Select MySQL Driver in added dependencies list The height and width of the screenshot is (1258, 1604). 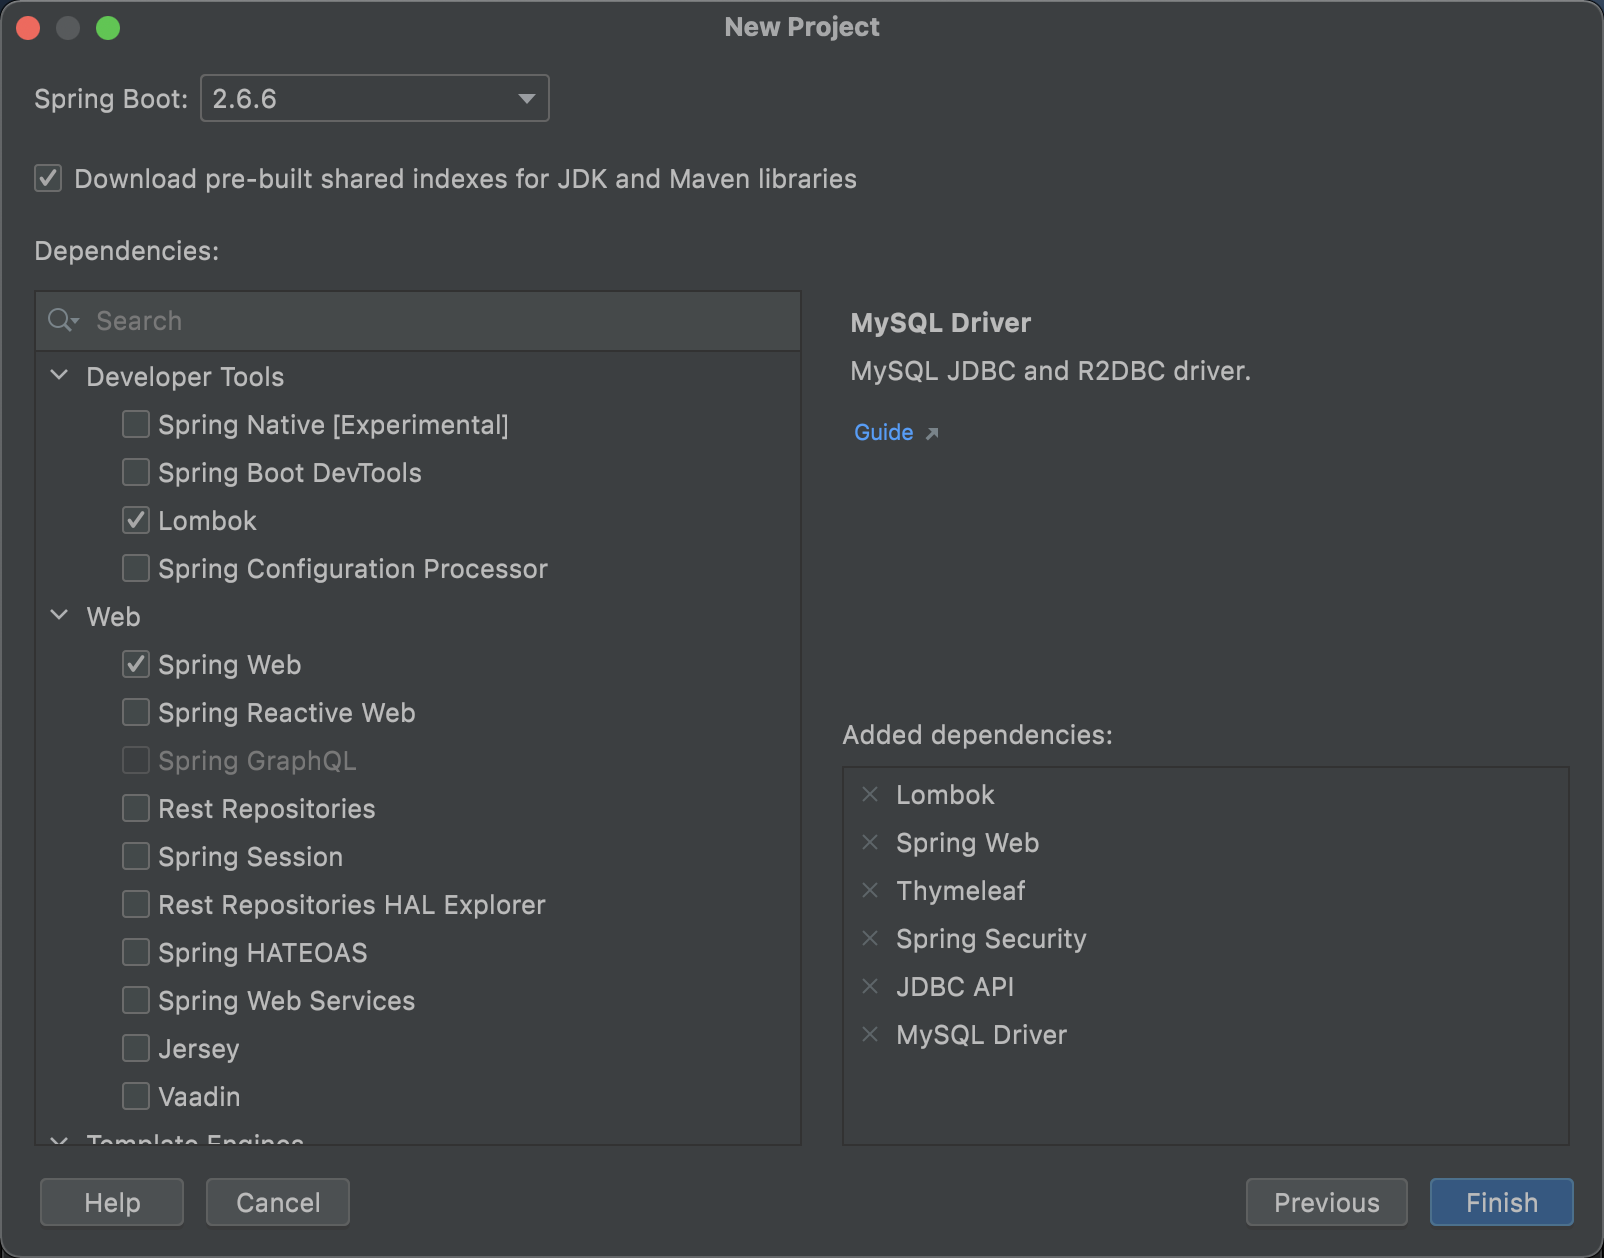(x=981, y=1034)
